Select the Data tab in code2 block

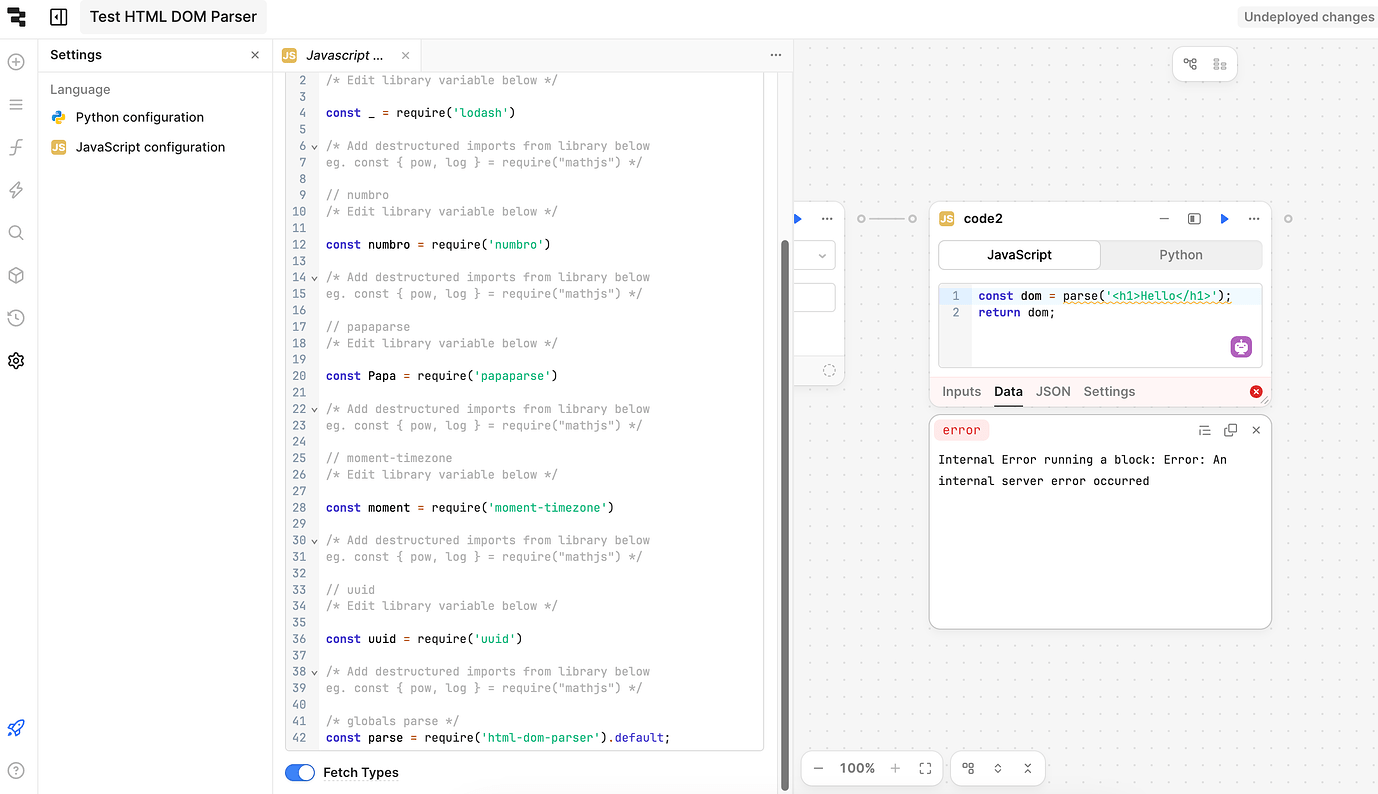point(1008,392)
